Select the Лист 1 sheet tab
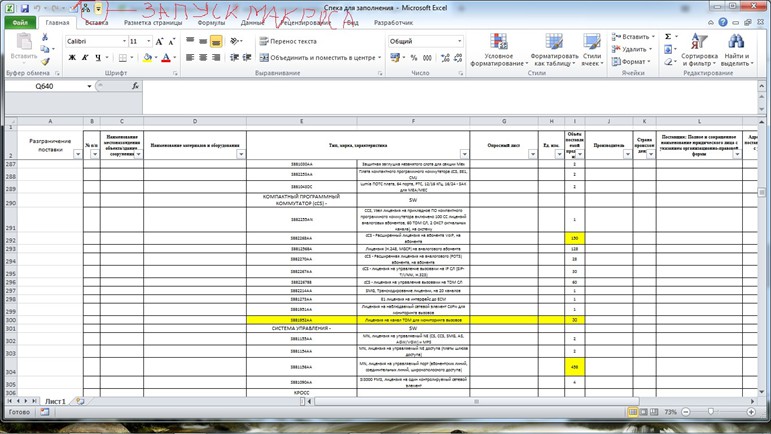The width and height of the screenshot is (771, 434). coord(55,401)
